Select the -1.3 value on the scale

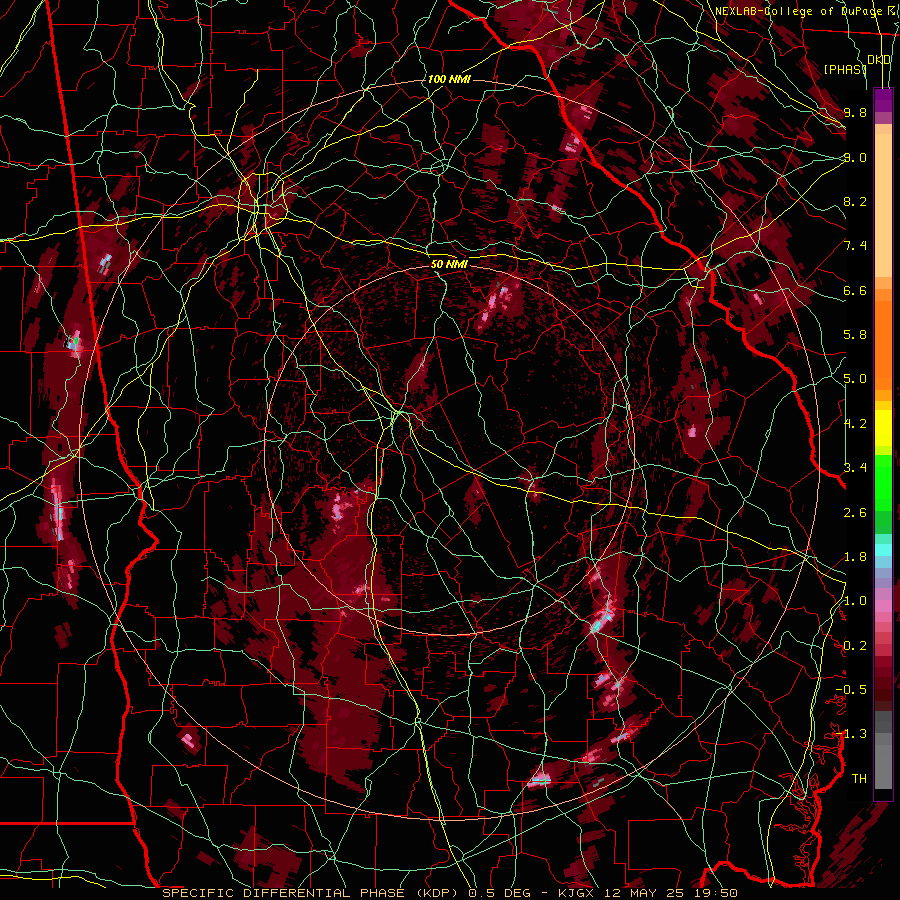pos(851,734)
